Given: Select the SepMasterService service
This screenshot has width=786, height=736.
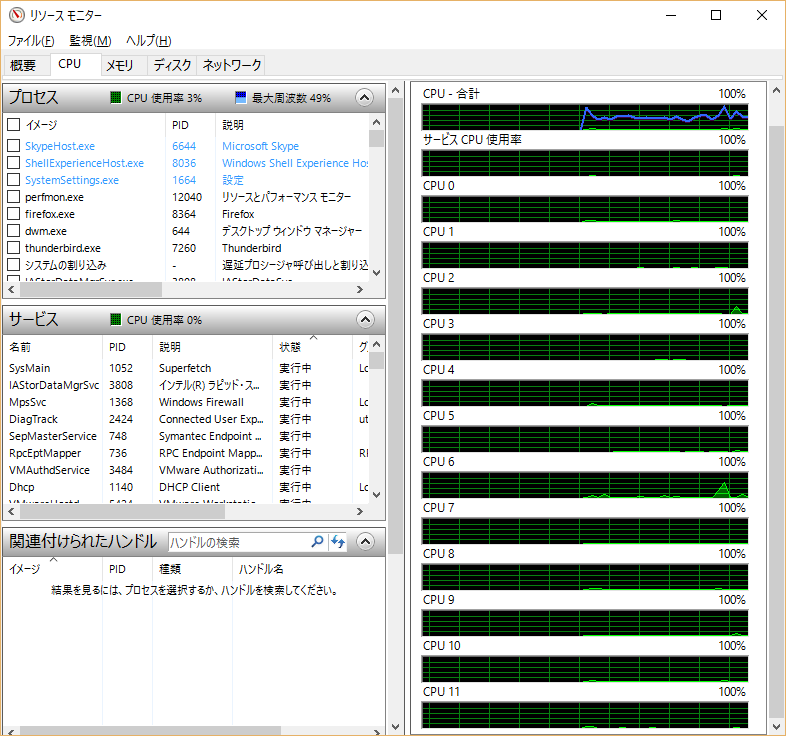Looking at the screenshot, I should click(53, 436).
